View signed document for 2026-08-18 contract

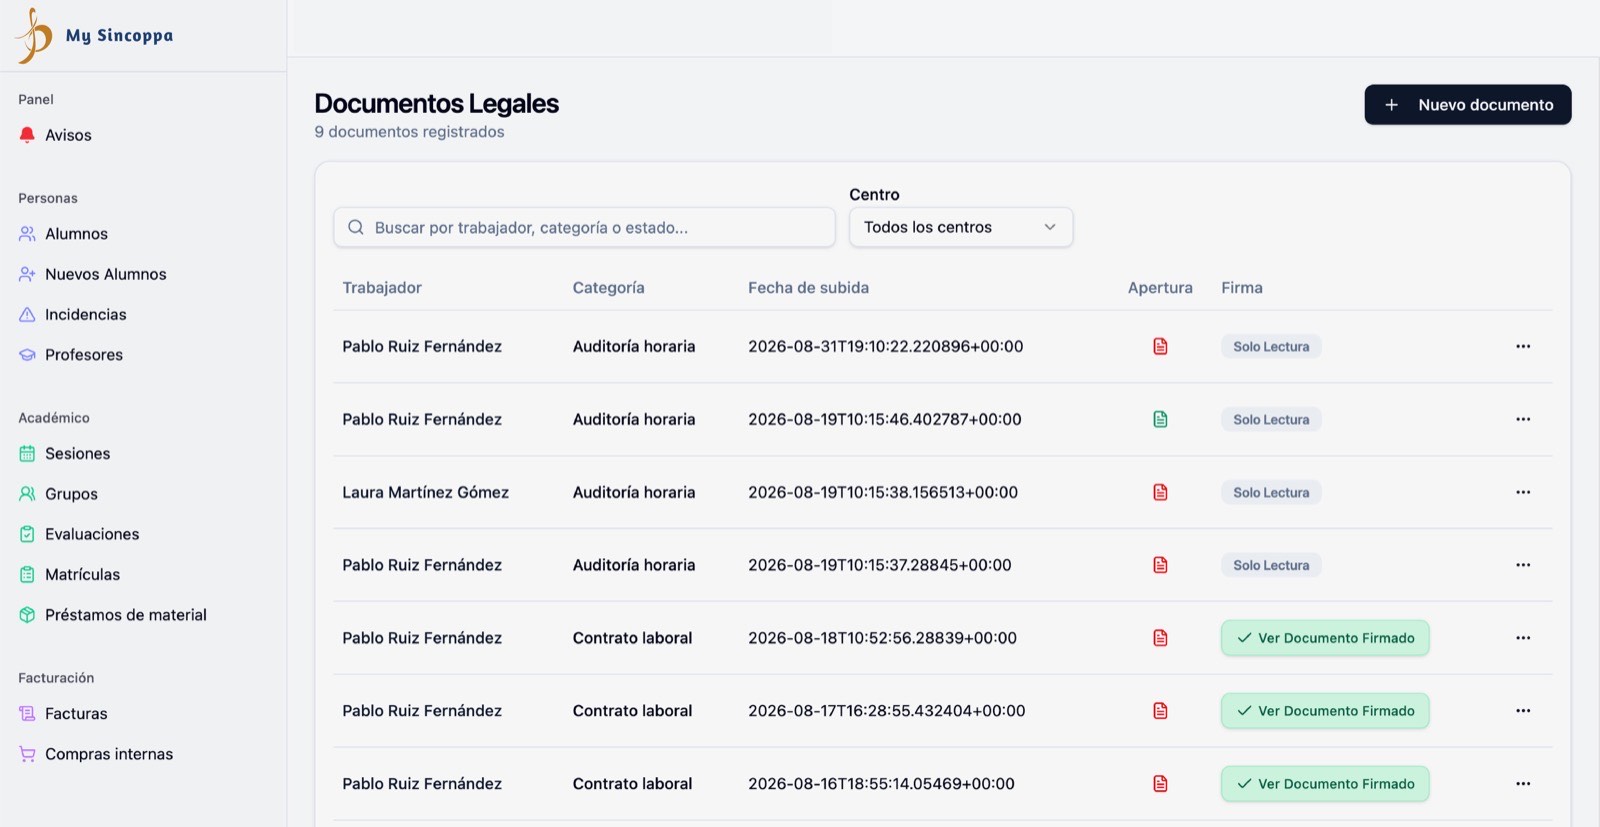[1325, 638]
